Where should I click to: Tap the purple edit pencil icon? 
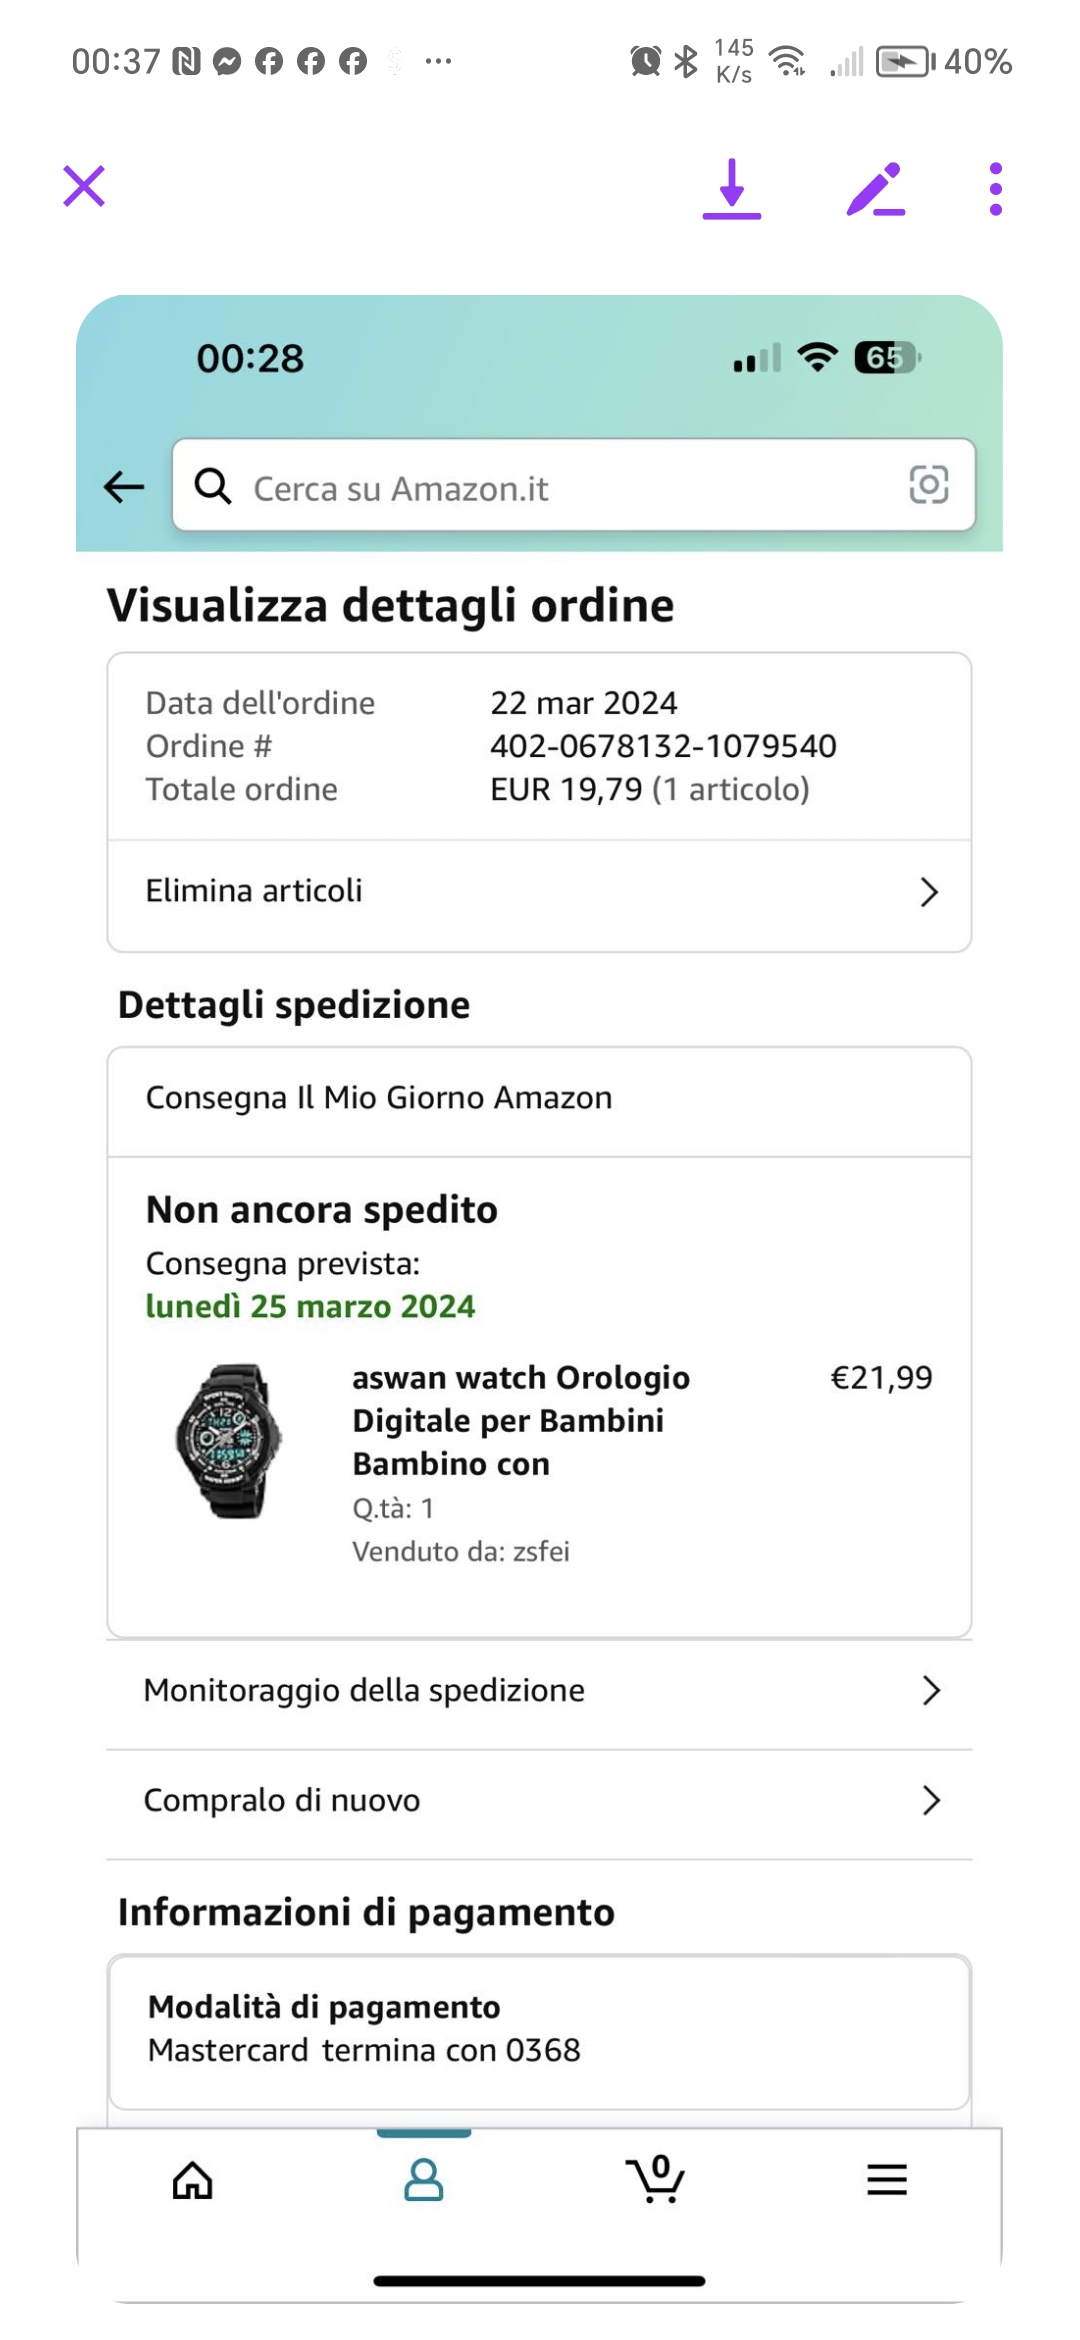pos(875,189)
